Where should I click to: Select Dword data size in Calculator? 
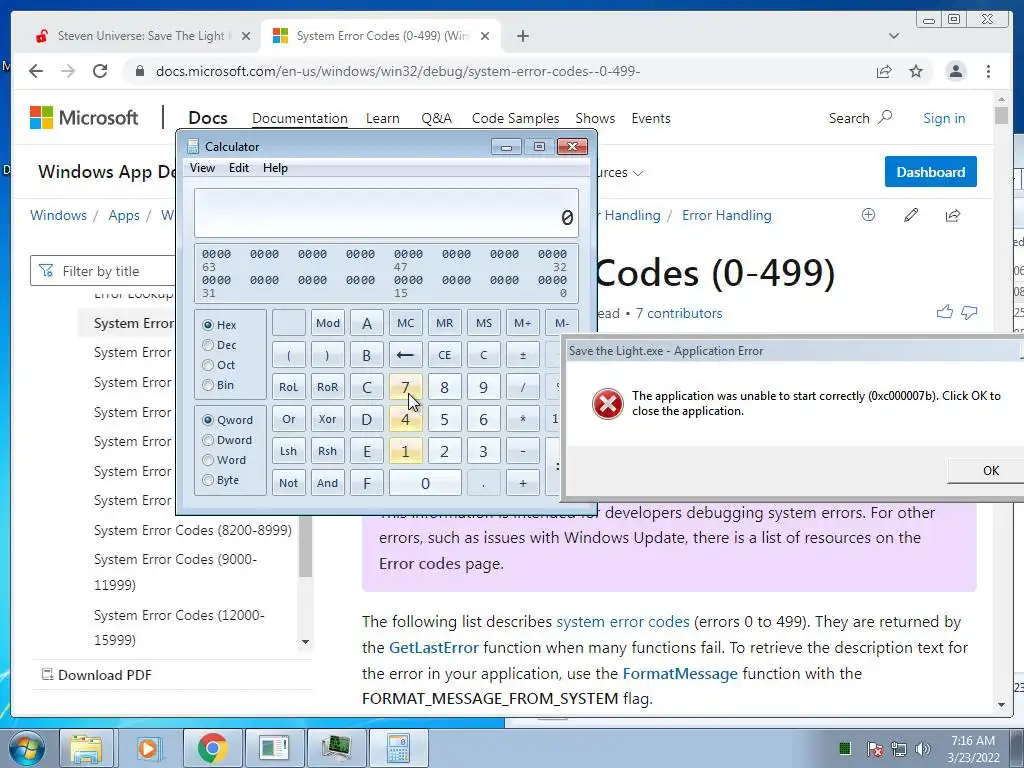208,440
